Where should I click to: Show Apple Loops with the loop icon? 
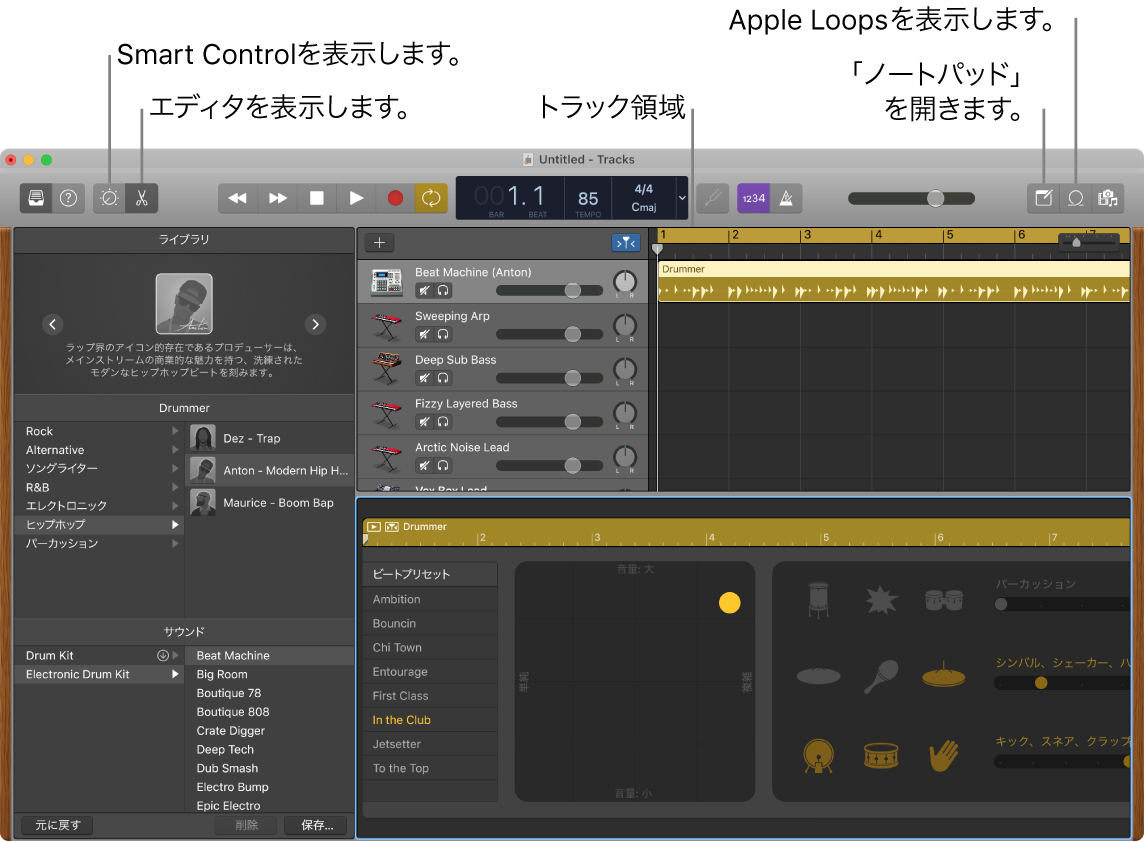point(1074,198)
